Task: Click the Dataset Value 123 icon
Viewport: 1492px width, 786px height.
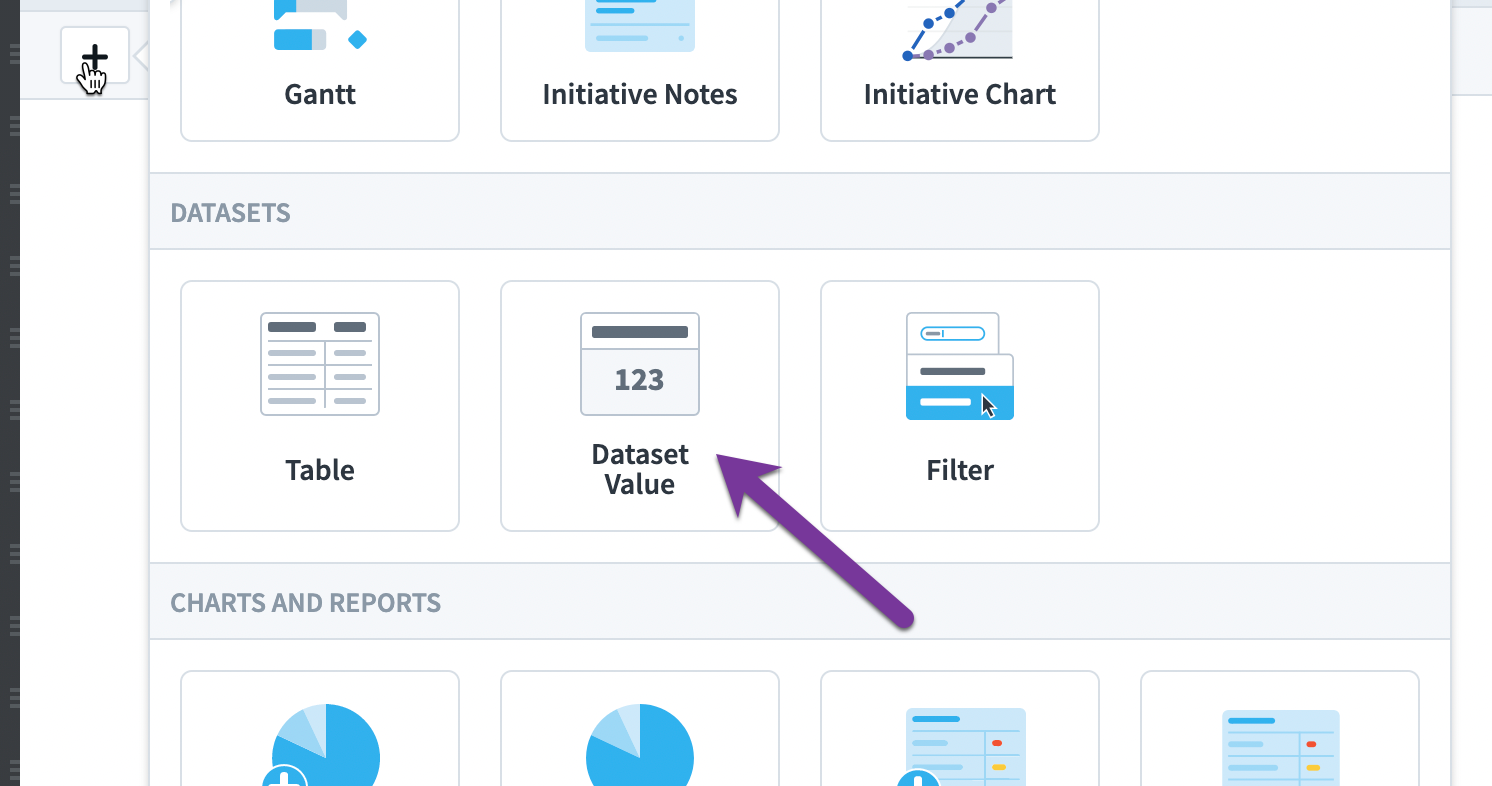Action: [x=640, y=364]
